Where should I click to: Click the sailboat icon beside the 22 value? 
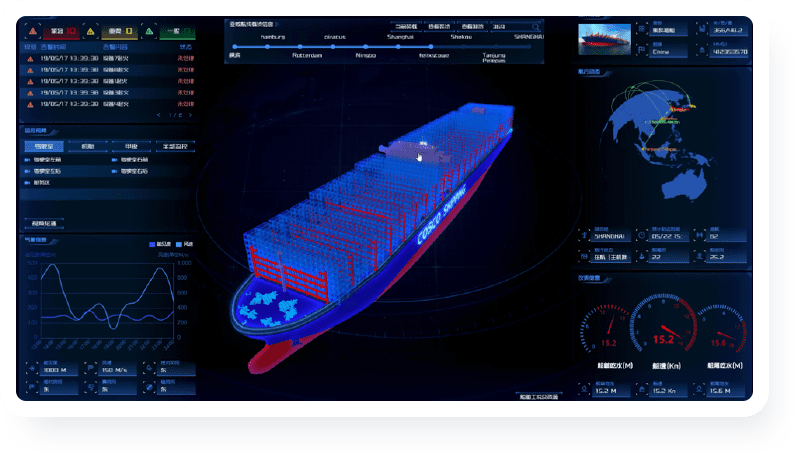point(642,256)
